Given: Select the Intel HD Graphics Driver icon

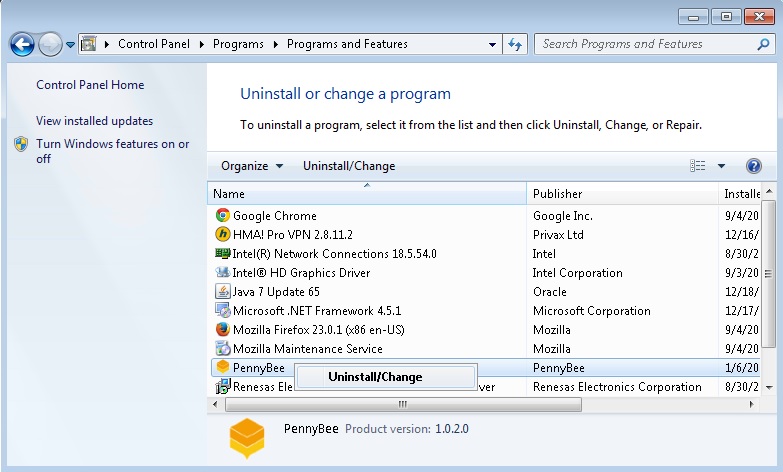Looking at the screenshot, I should (222, 272).
